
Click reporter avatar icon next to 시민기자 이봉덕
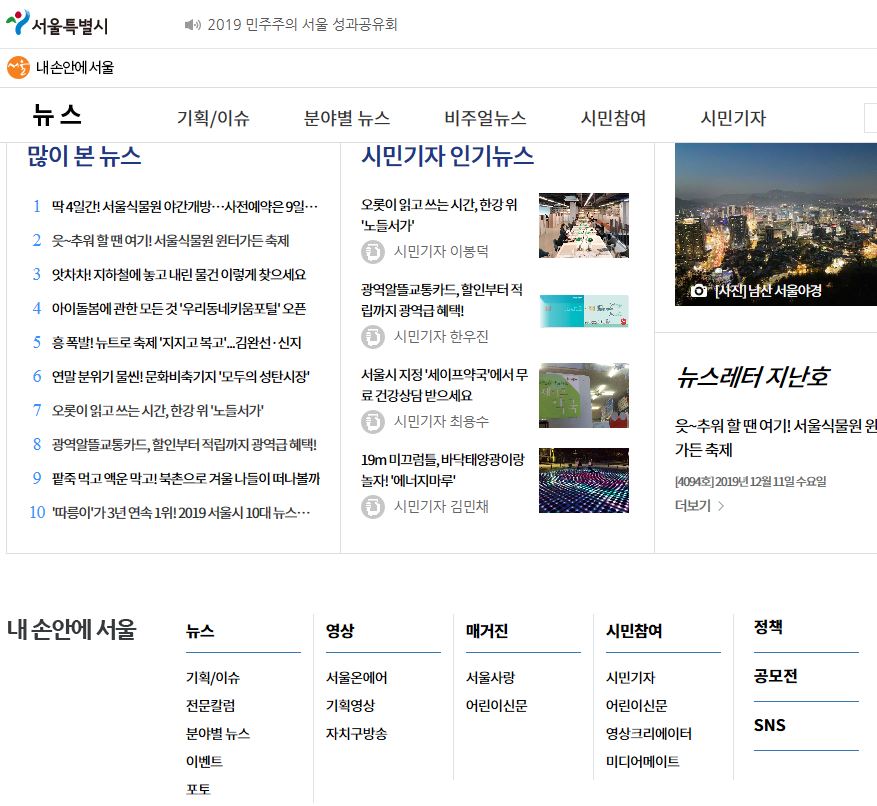point(373,252)
